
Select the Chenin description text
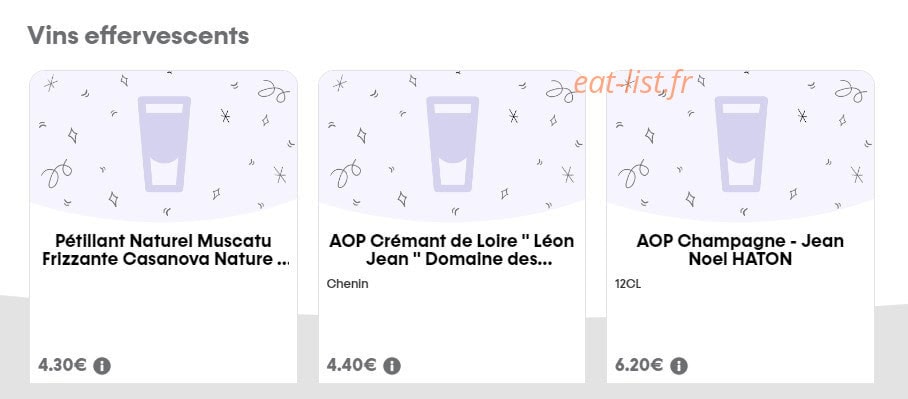[347, 284]
